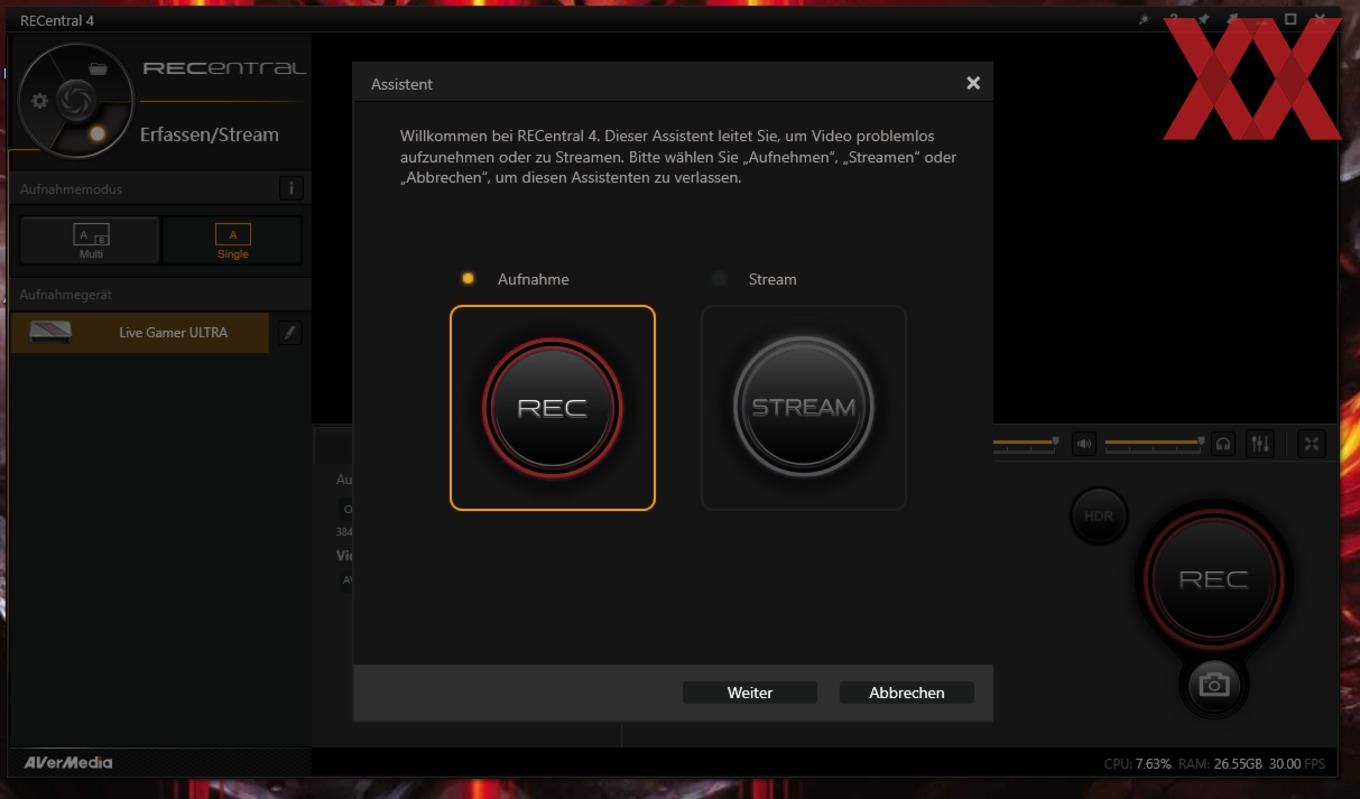Click the Aufnahmemodus info icon
This screenshot has width=1360, height=799.
[291, 188]
